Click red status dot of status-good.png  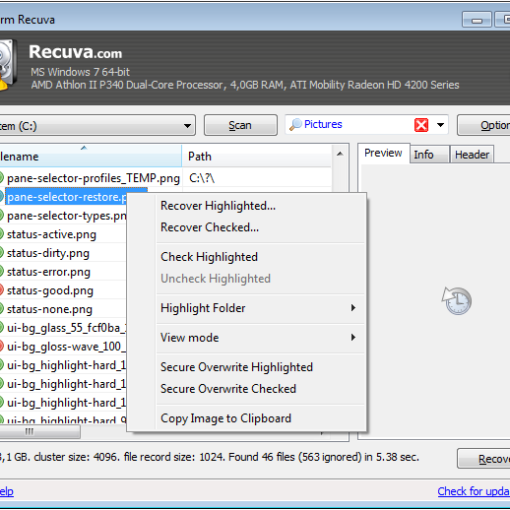(x=1, y=290)
